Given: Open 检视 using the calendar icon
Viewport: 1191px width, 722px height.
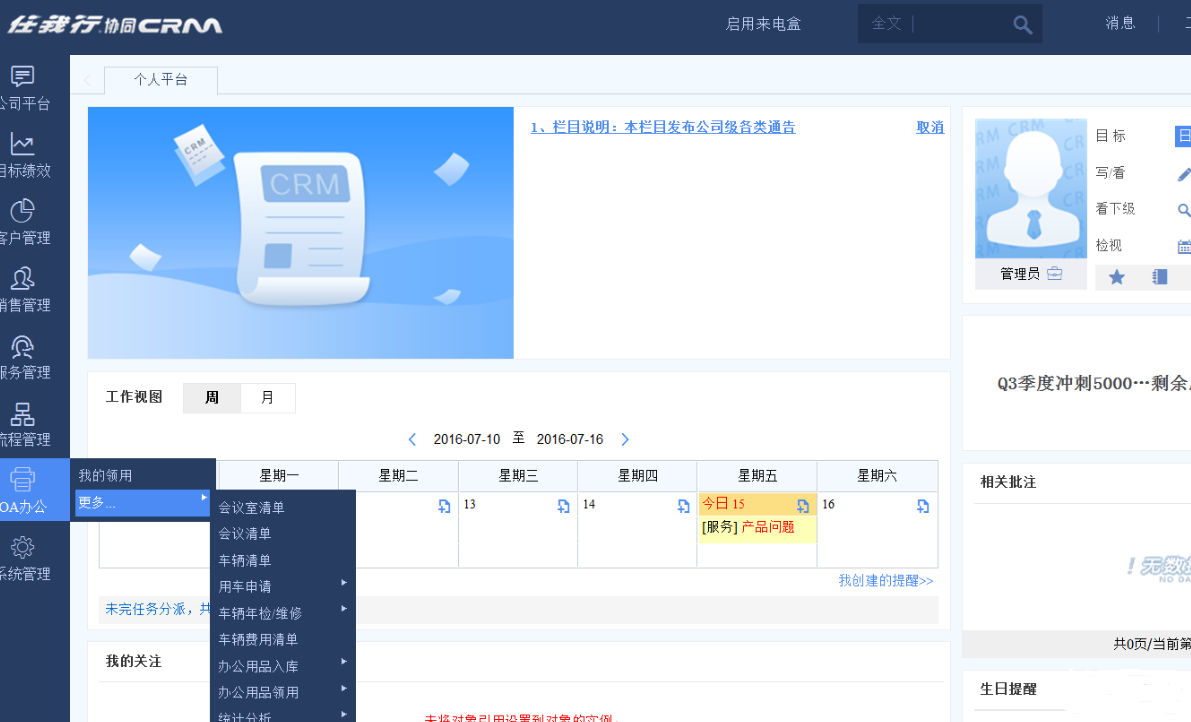Looking at the screenshot, I should click(x=1184, y=245).
